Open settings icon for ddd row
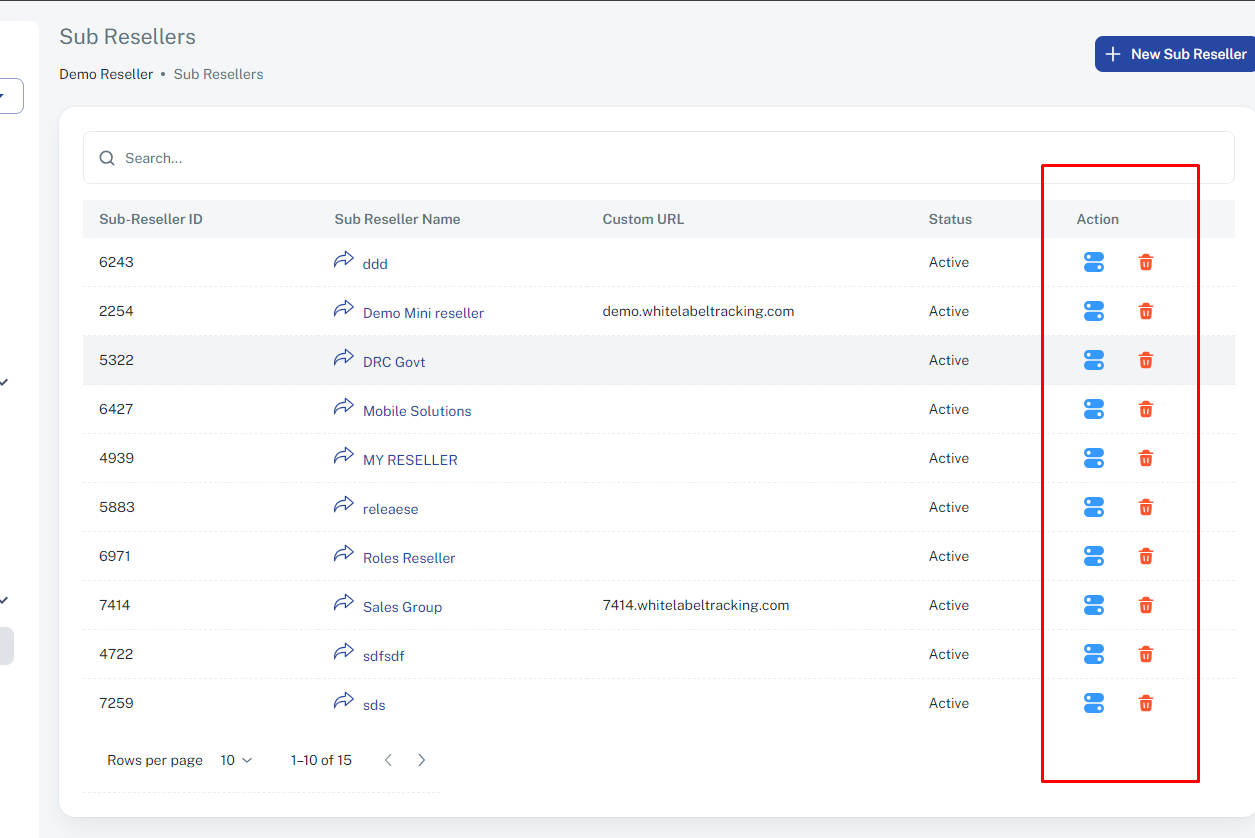The width and height of the screenshot is (1255, 838). point(1094,262)
